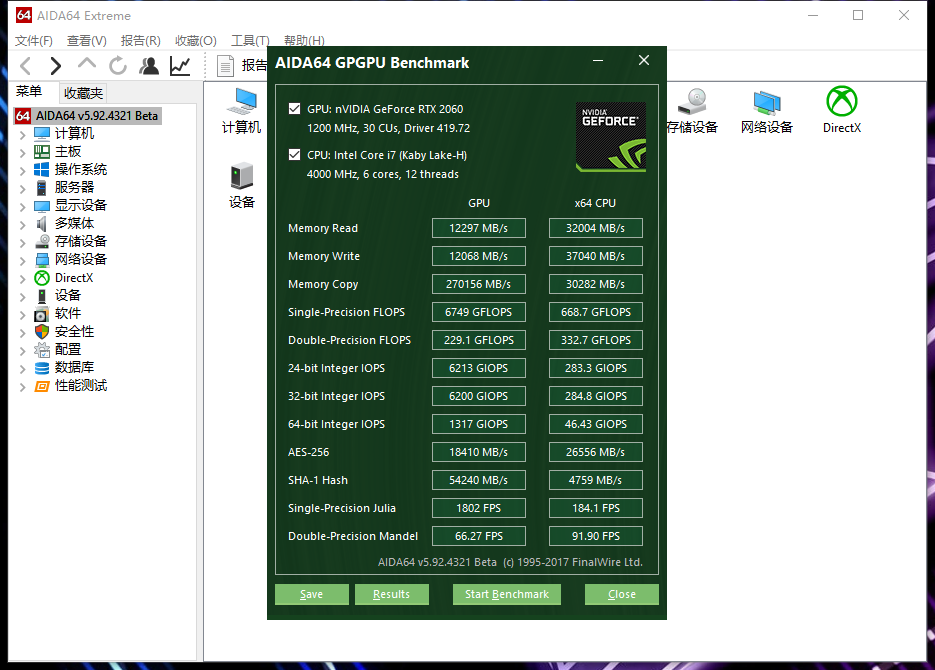Close GPGPU Benchmark dialog with X
This screenshot has width=935, height=670.
pos(644,60)
